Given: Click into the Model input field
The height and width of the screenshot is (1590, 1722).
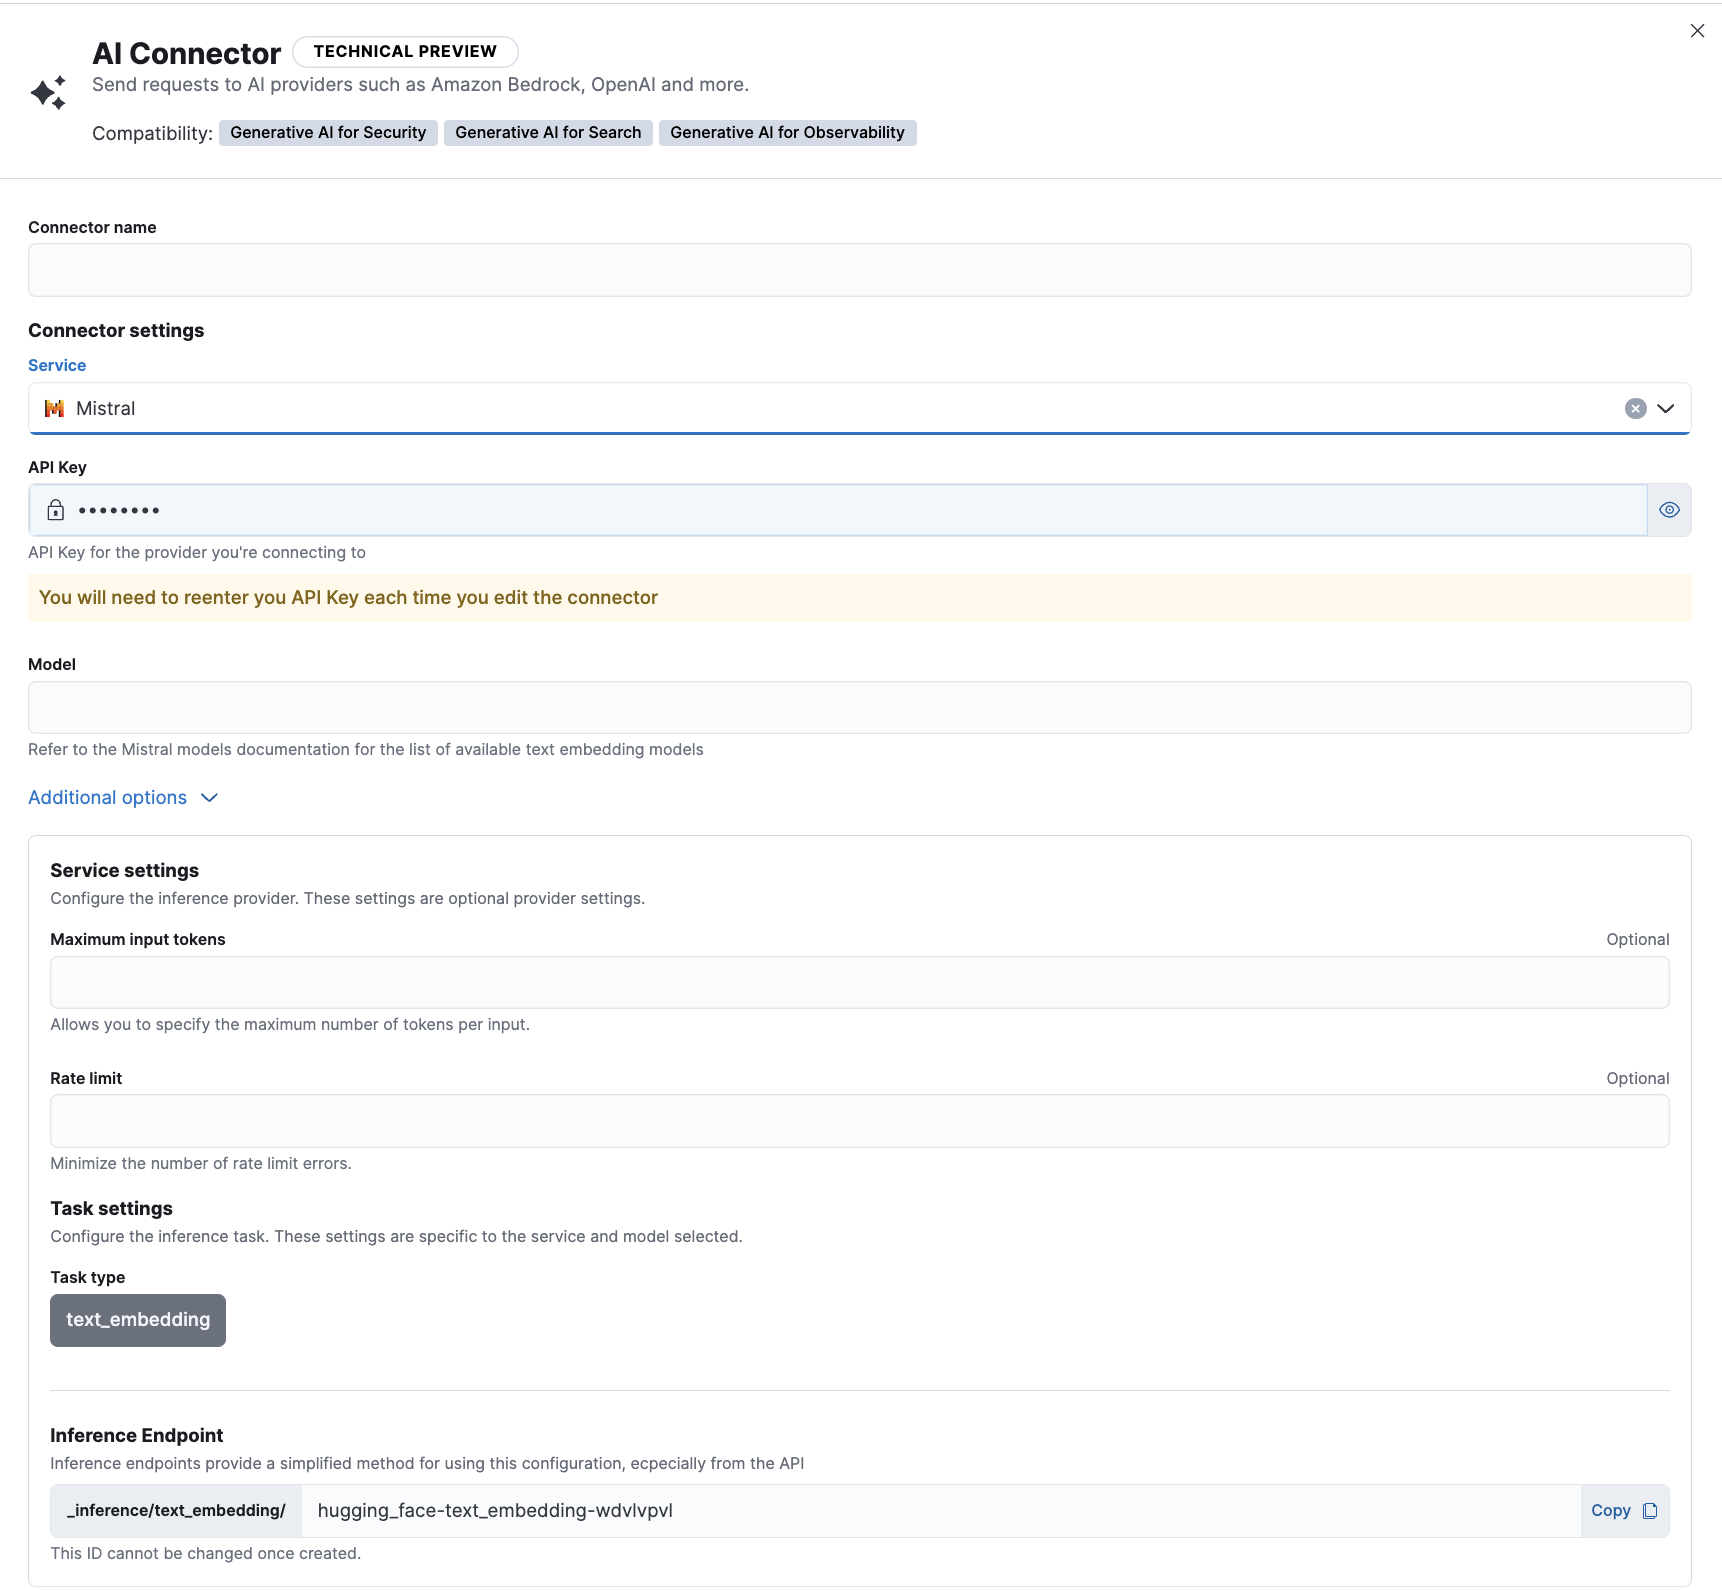Looking at the screenshot, I should pos(859,708).
